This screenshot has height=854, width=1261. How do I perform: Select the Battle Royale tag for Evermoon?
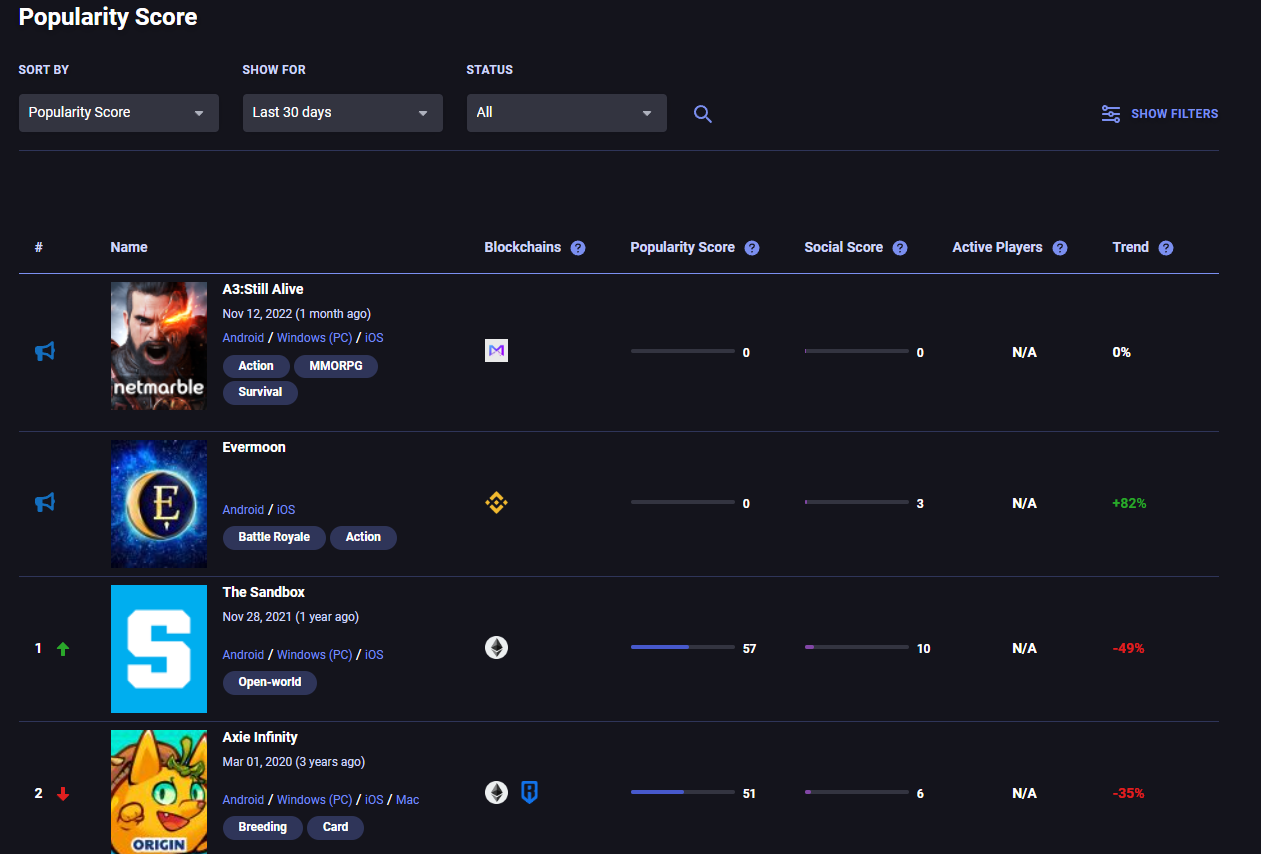pyautogui.click(x=273, y=538)
